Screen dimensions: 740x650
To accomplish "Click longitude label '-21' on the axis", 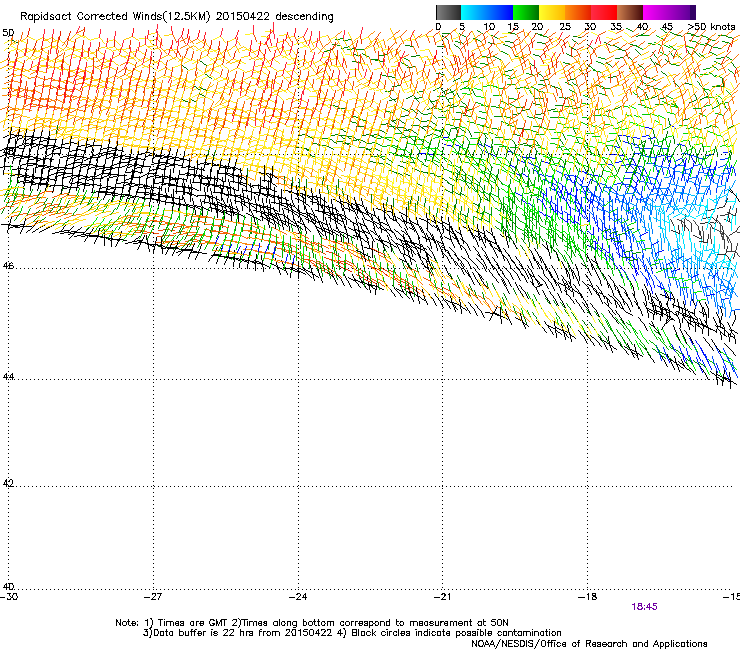I will pyautogui.click(x=442, y=597).
